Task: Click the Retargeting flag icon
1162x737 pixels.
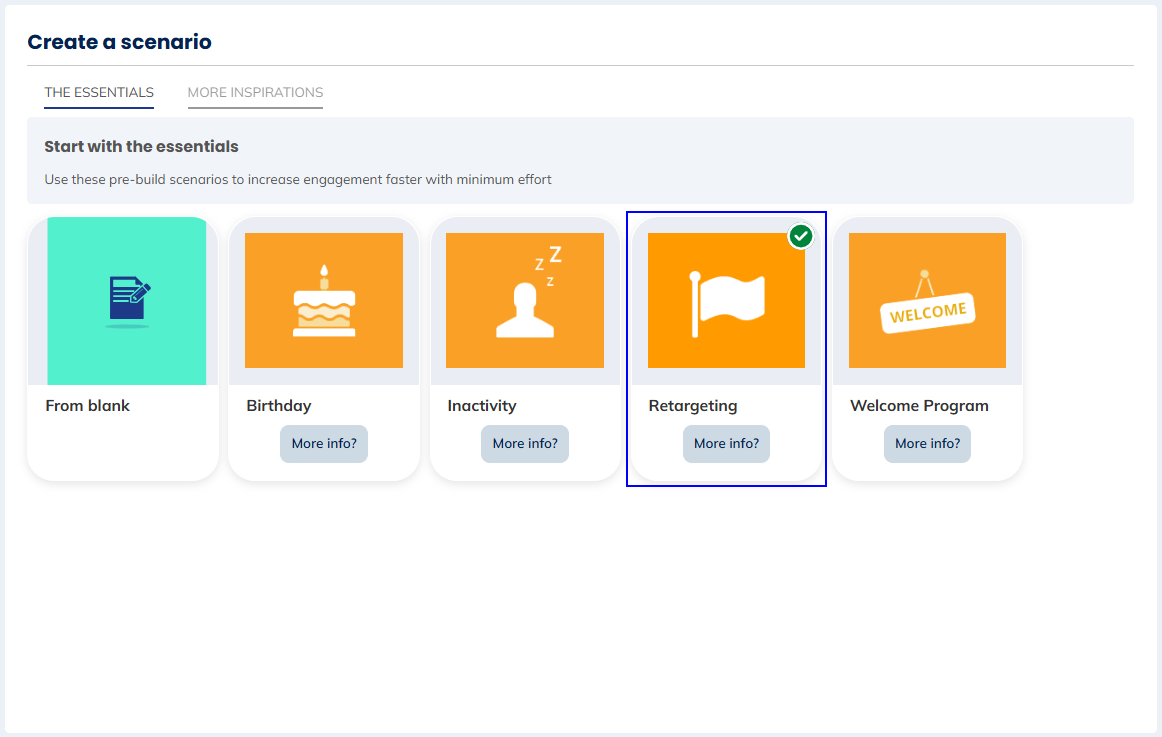Action: 726,300
